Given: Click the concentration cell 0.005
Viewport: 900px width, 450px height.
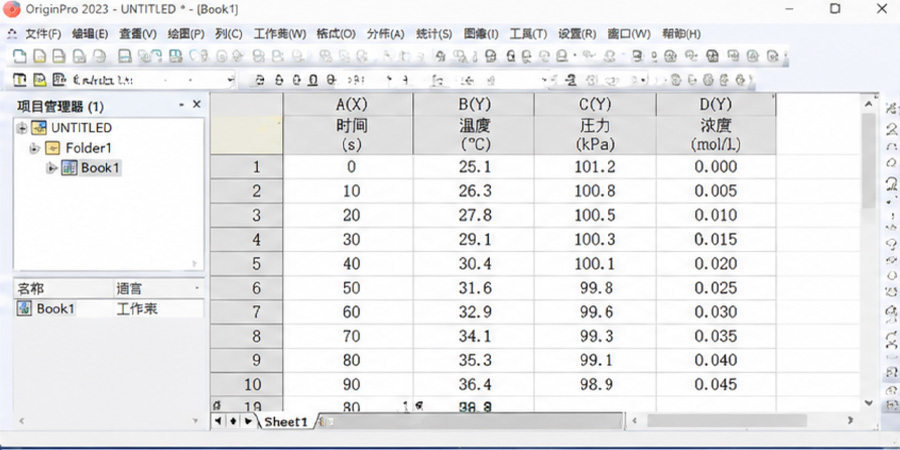Looking at the screenshot, I should coord(716,191).
